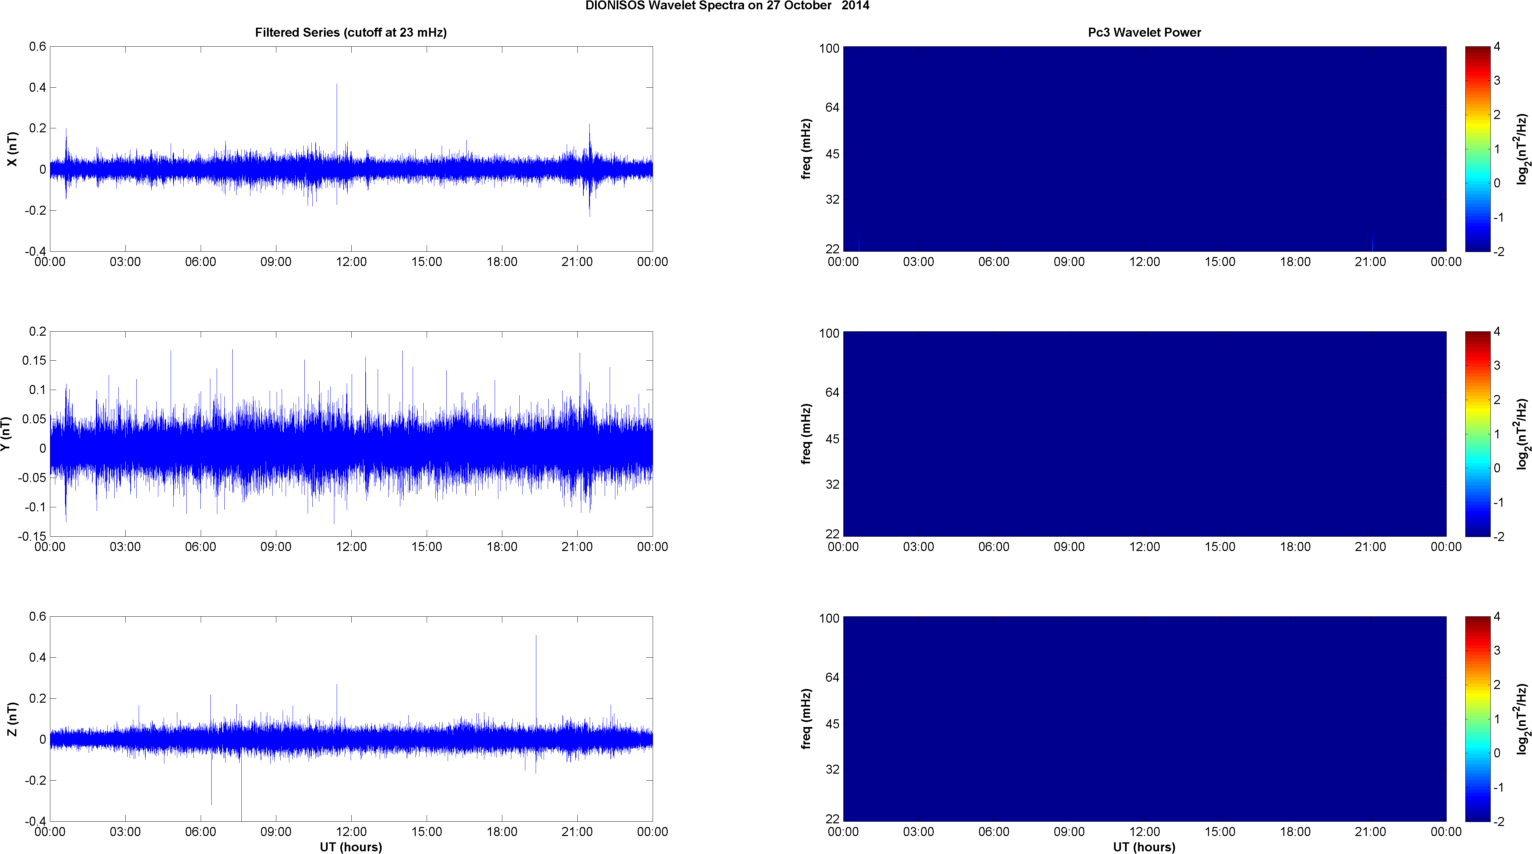This screenshot has height=854, width=1532.
Task: Click the "0.6" tick on the X series axis
Action: click(x=38, y=47)
